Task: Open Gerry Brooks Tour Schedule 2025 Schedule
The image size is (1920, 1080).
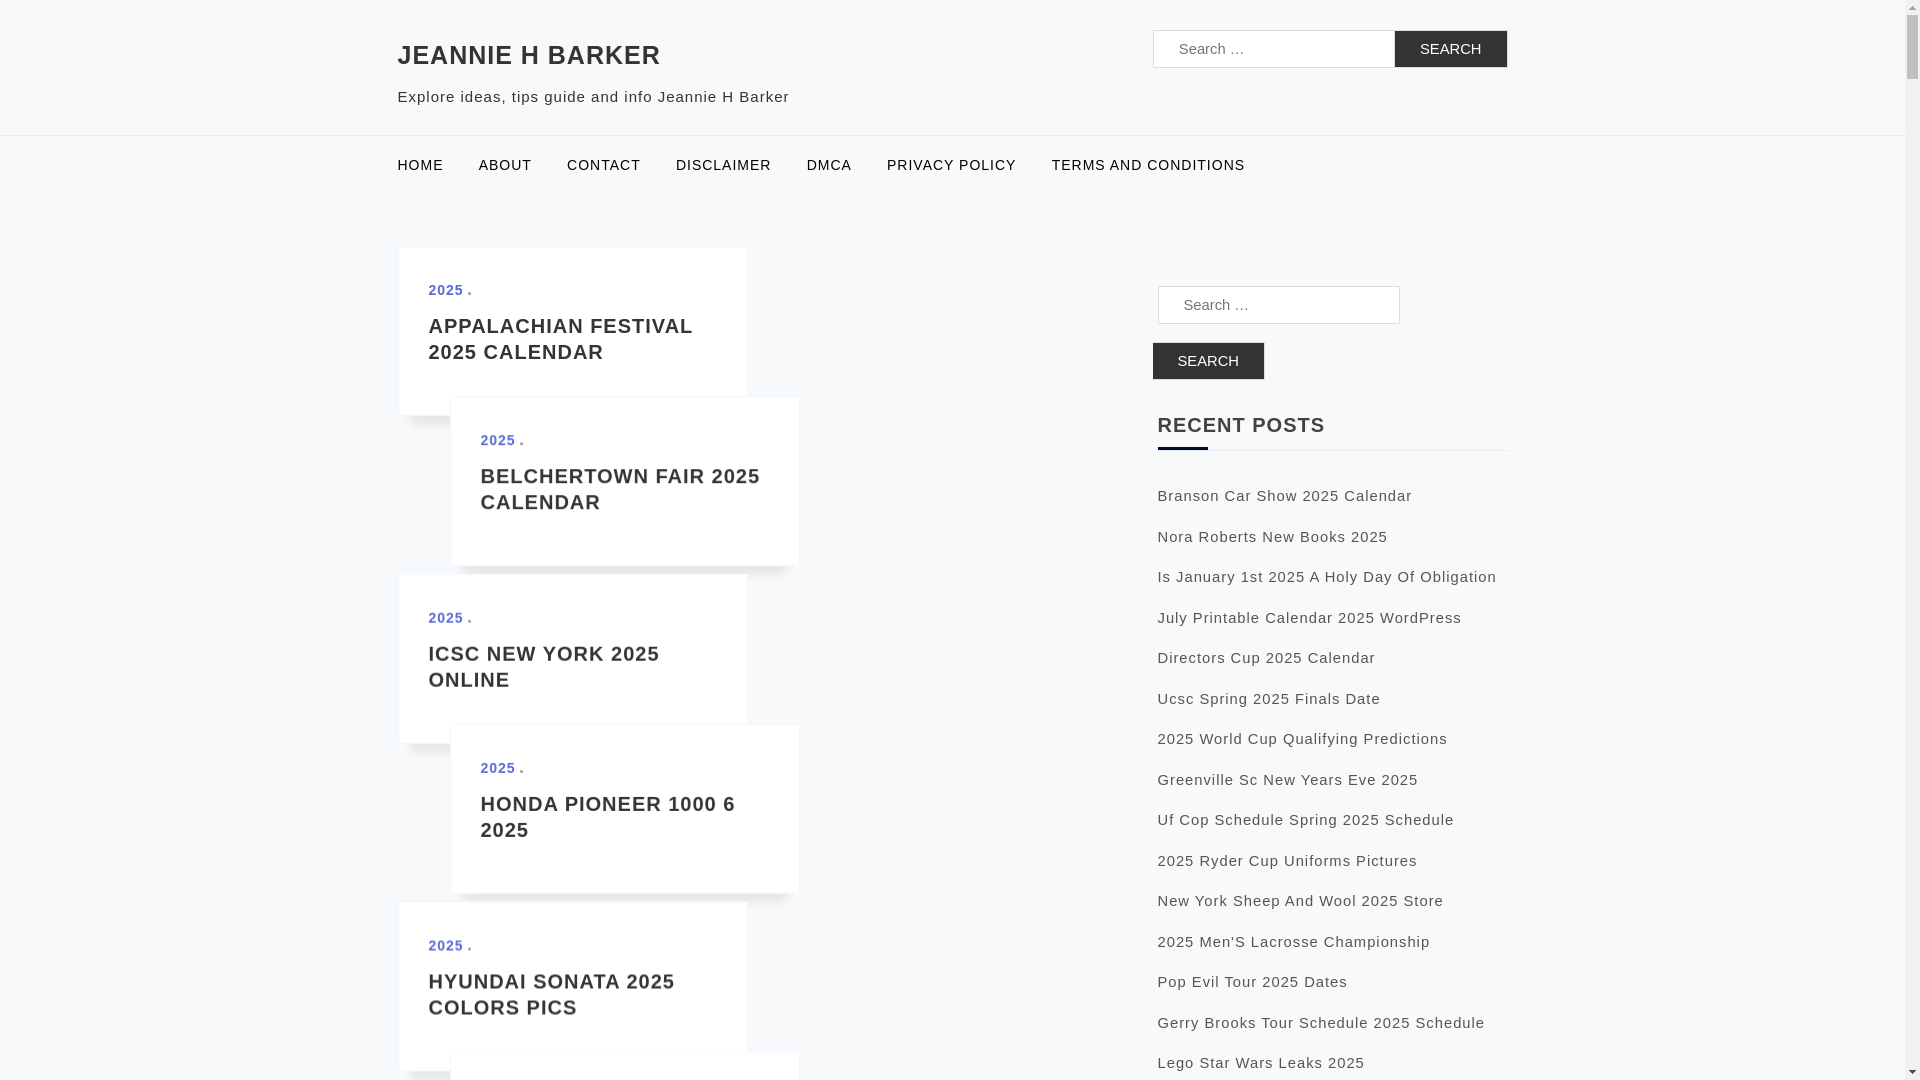Action: pos(1321,1023)
